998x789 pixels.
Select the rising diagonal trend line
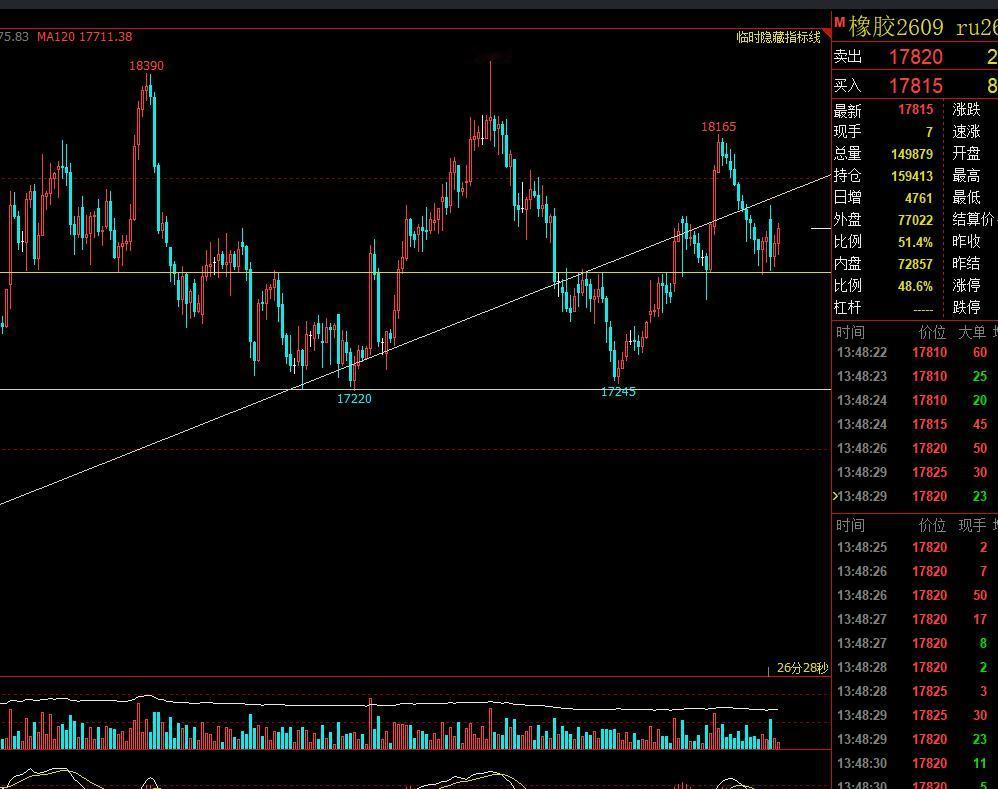(x=416, y=340)
